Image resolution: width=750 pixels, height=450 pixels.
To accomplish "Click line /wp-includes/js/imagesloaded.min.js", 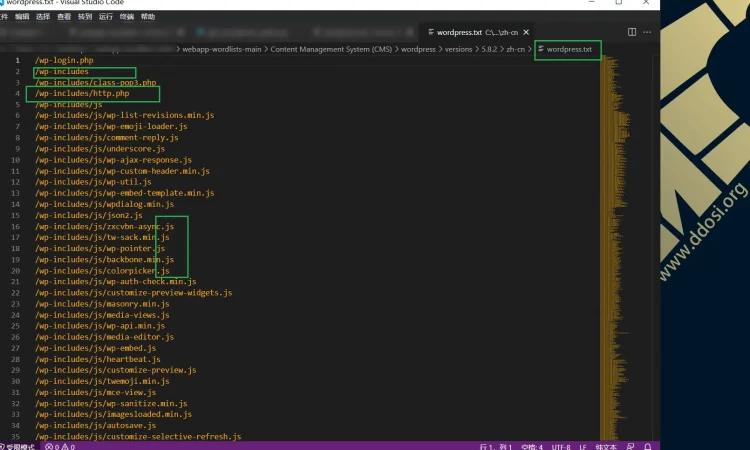I will pos(113,414).
